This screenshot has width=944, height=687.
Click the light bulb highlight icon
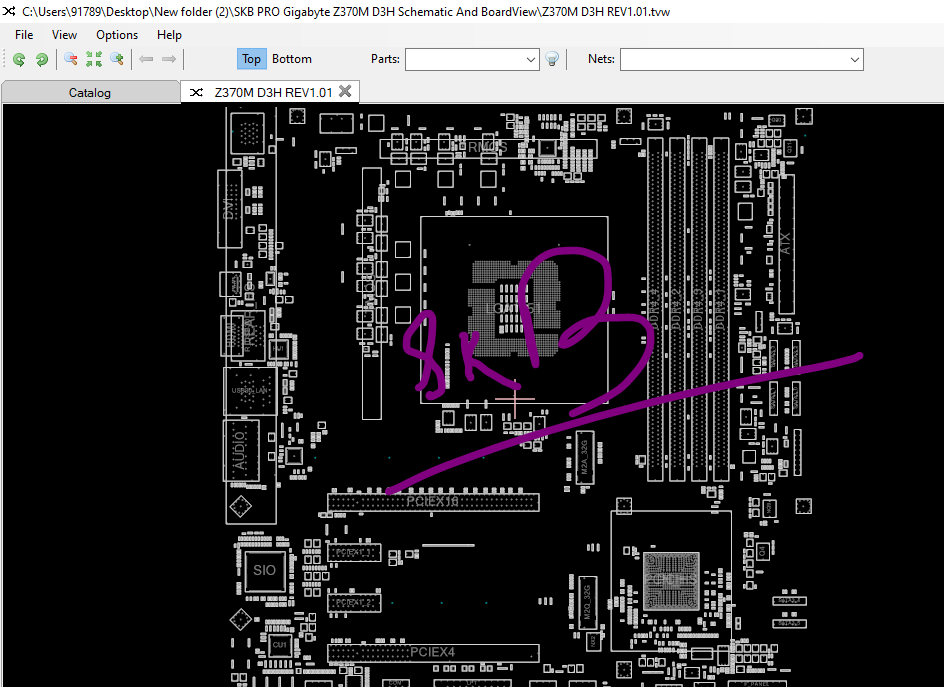tap(551, 59)
